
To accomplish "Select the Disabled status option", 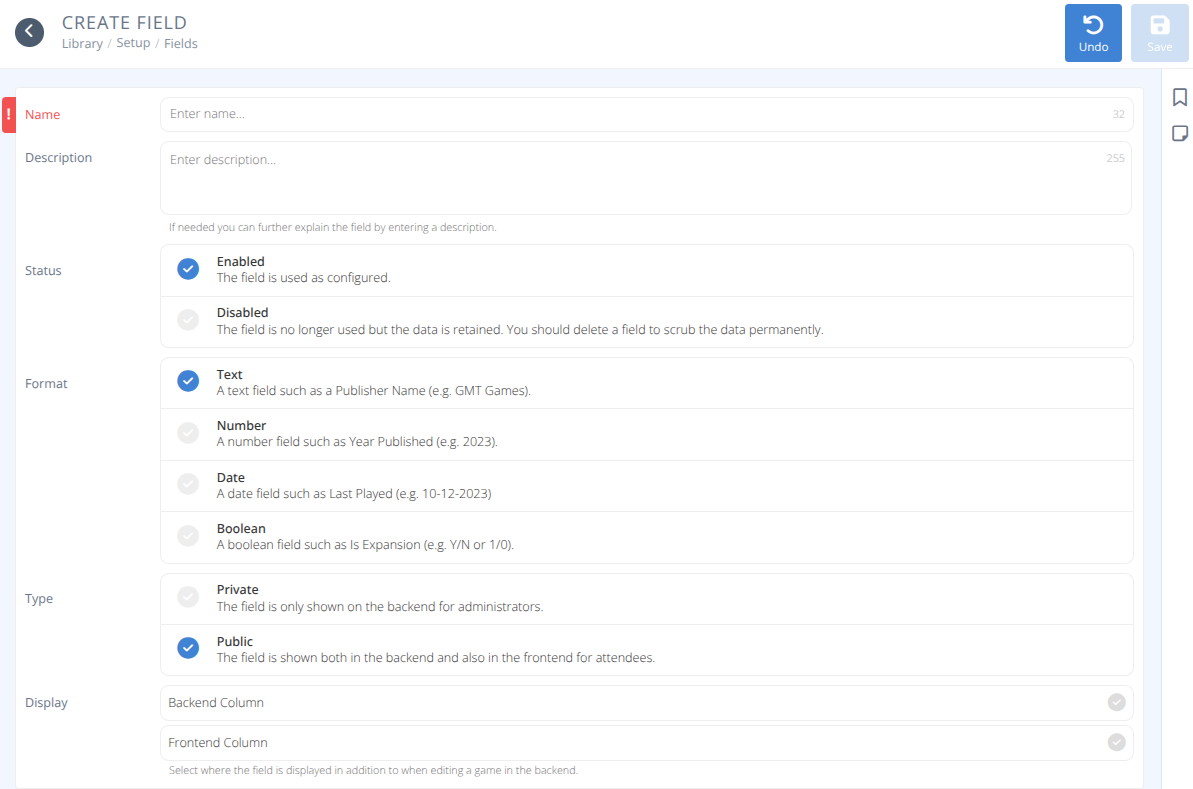I will pos(188,320).
